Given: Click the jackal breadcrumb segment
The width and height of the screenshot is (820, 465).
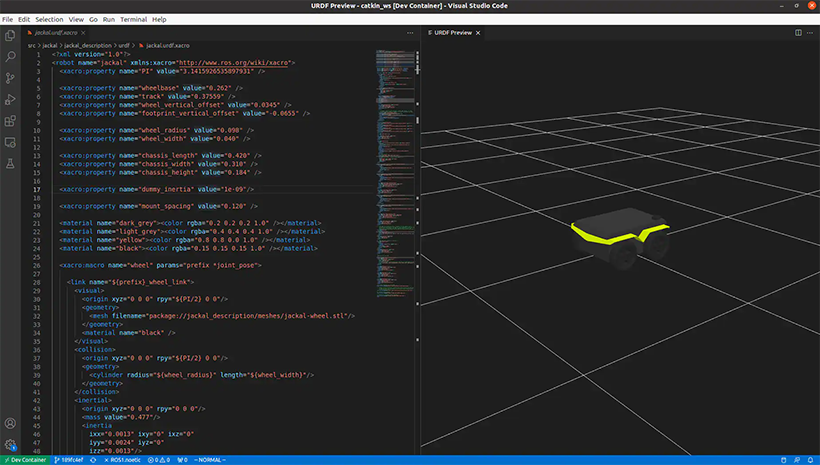Looking at the screenshot, I should 50,46.
